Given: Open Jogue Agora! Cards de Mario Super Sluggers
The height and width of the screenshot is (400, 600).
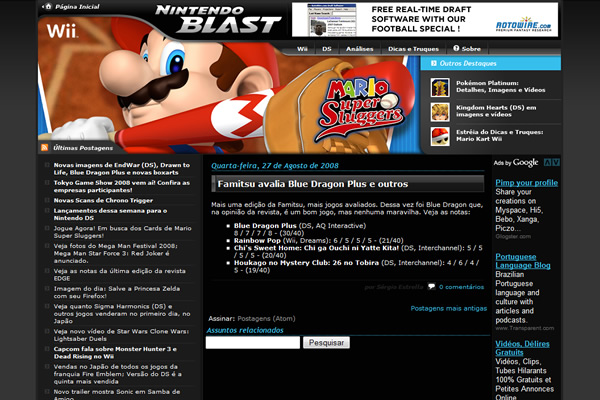Looking at the screenshot, I should point(122,232).
